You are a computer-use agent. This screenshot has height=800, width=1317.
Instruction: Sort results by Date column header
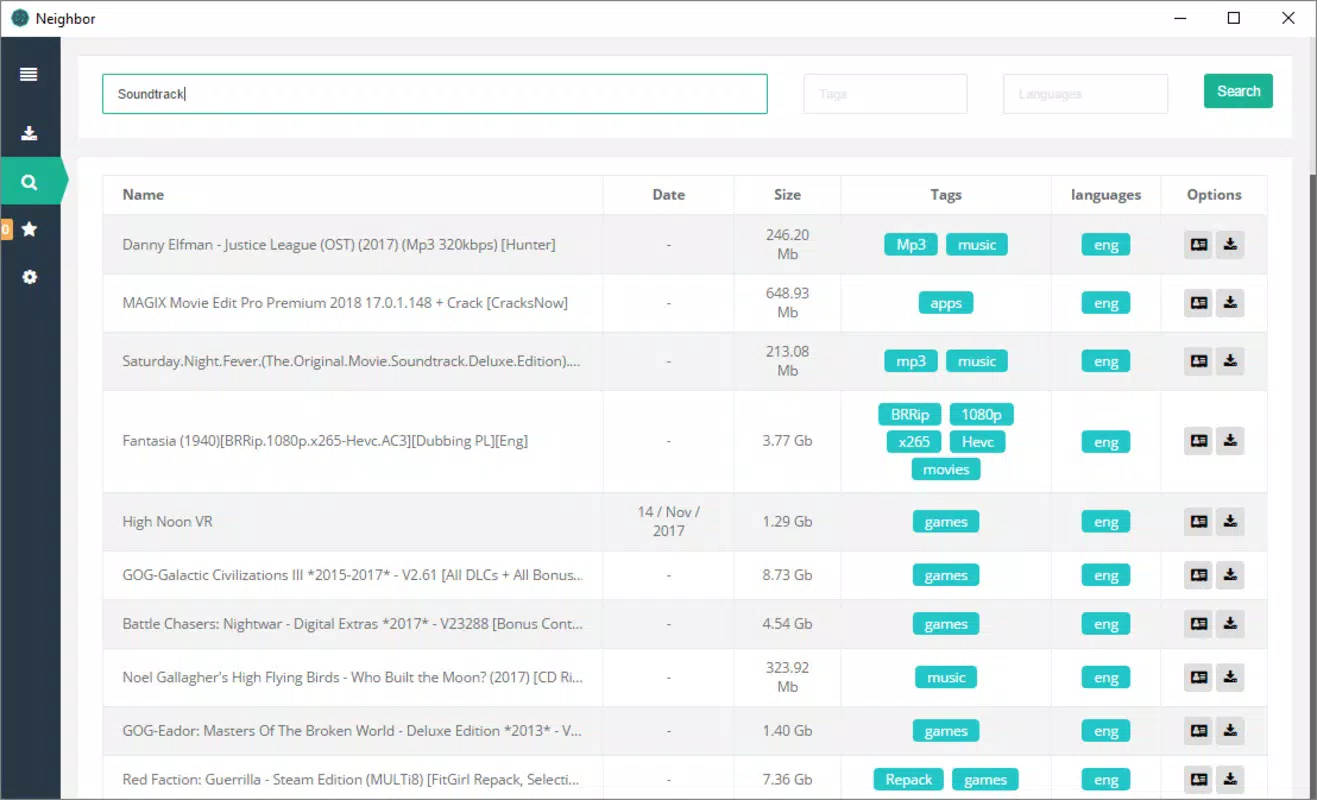tap(669, 195)
